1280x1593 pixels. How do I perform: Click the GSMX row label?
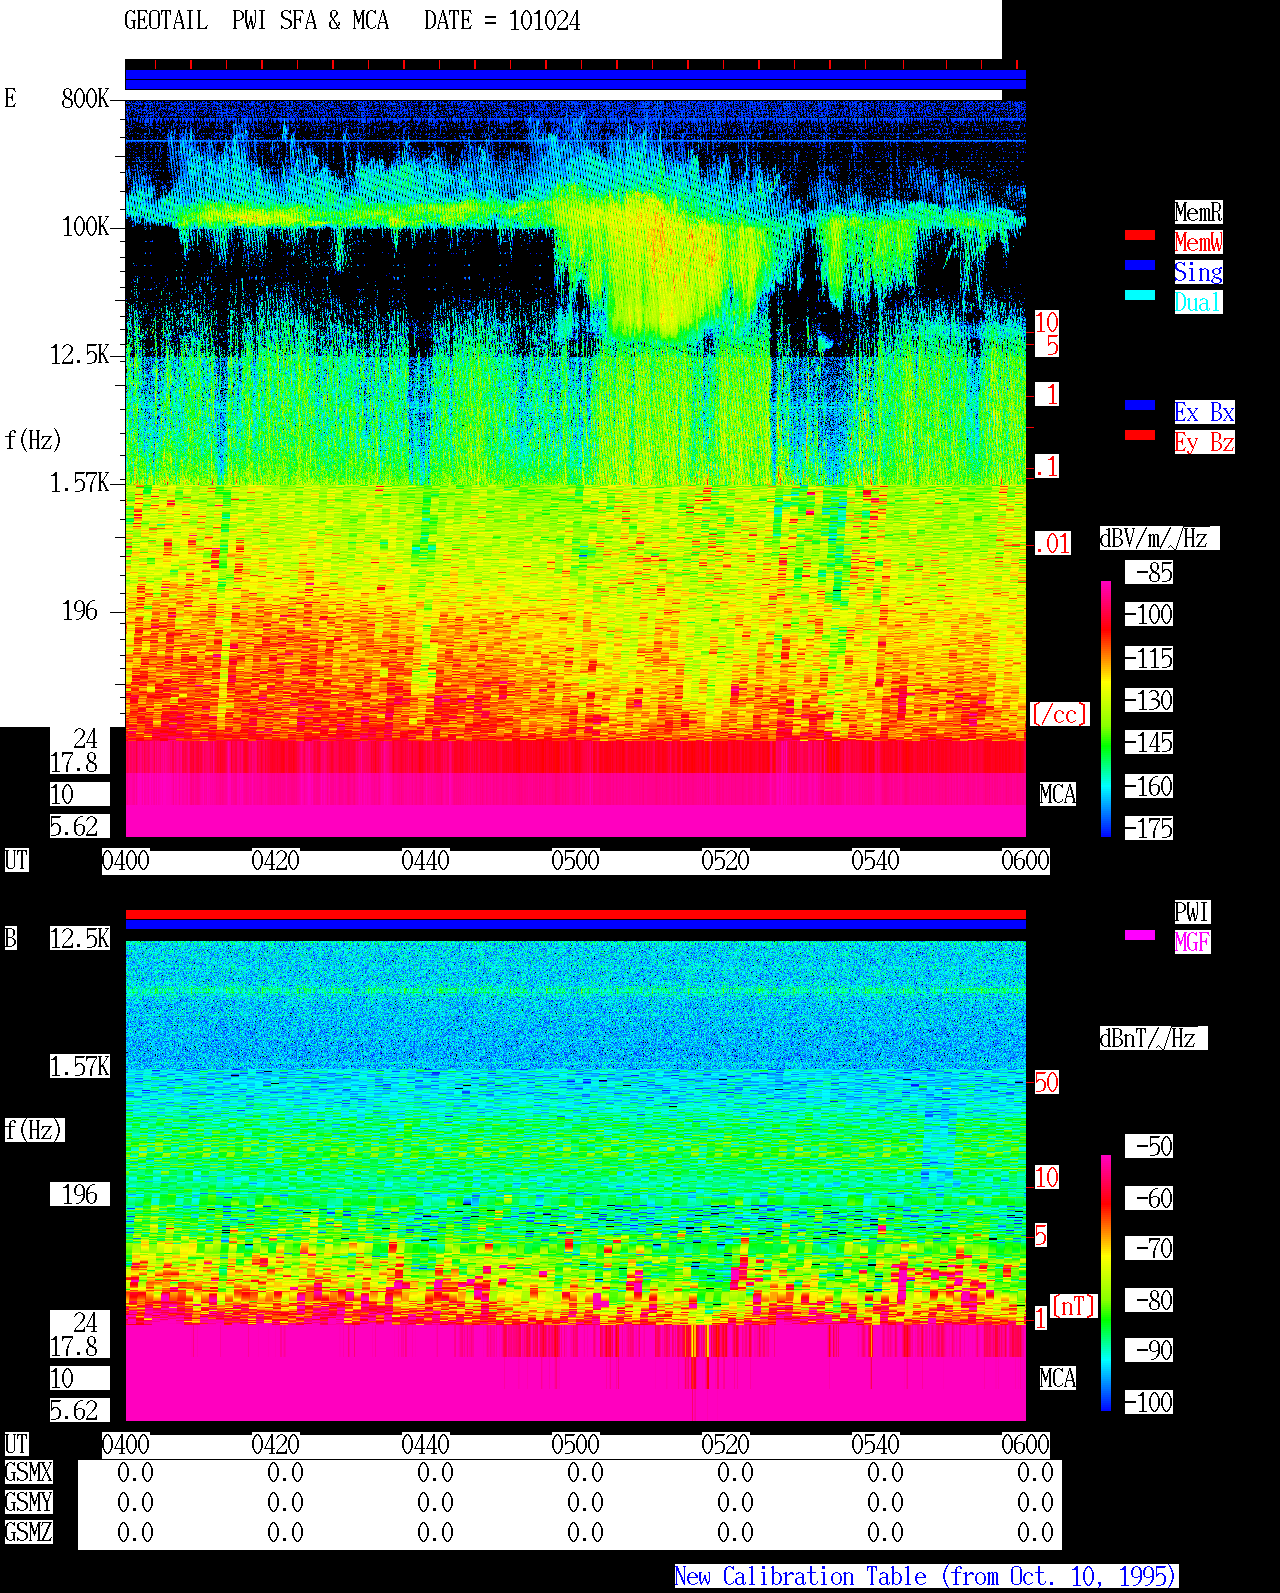tap(29, 1473)
